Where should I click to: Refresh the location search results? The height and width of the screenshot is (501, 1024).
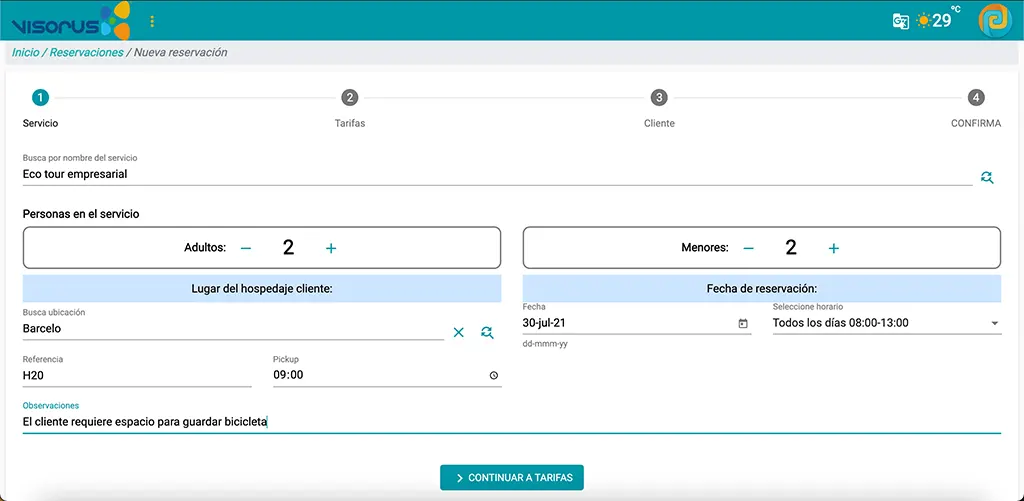pos(487,332)
